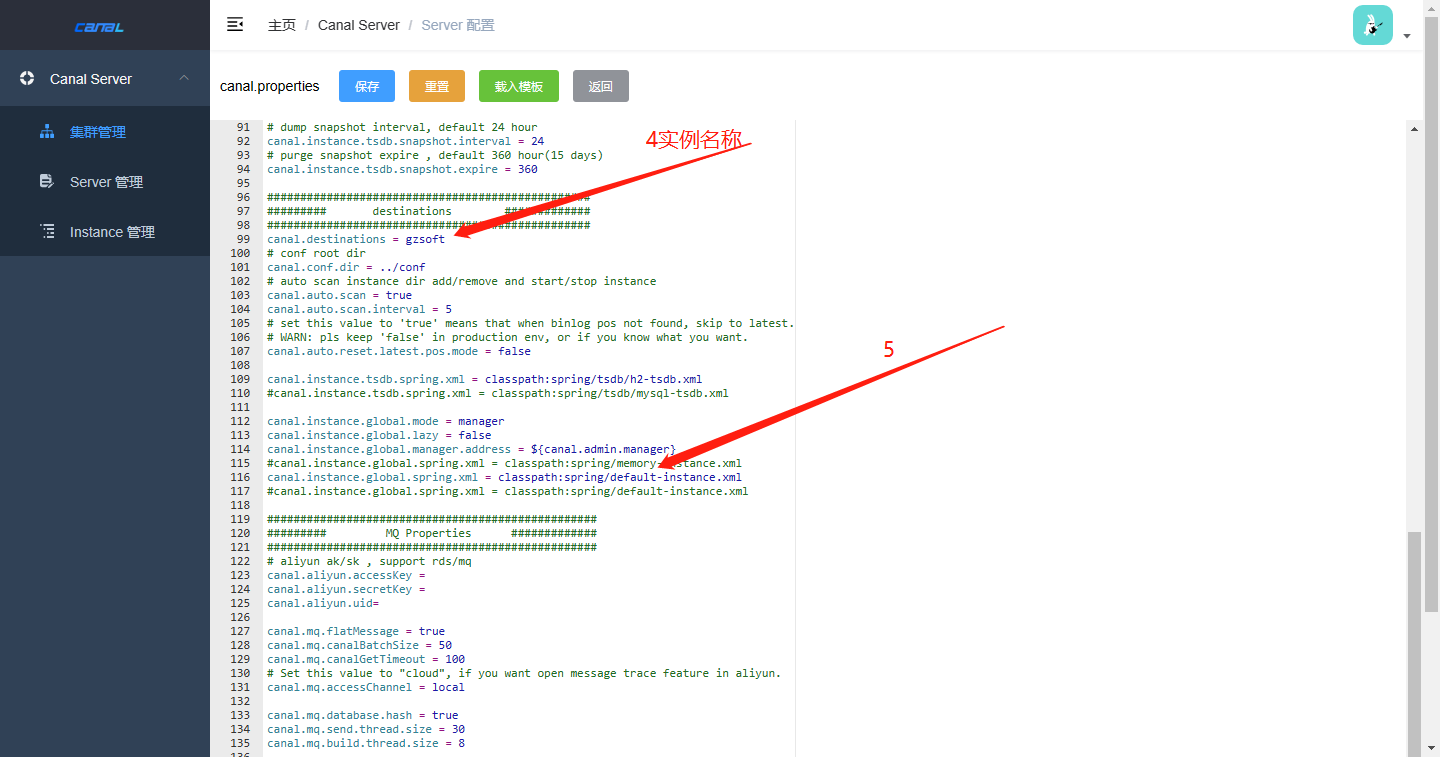Image resolution: width=1440 pixels, height=757 pixels.
Task: Click Server 配置 breadcrumb text
Action: click(x=458, y=25)
